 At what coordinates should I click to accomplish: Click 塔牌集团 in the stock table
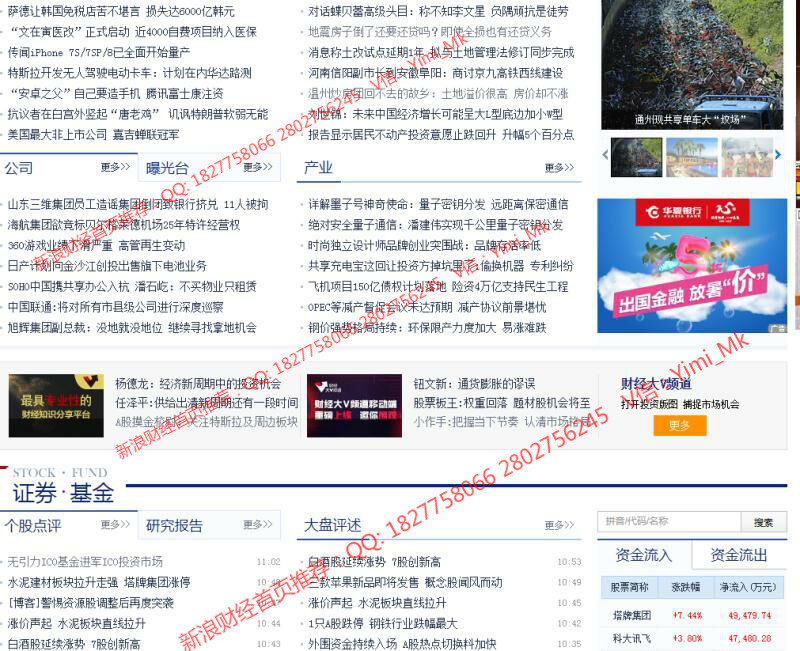[x=632, y=615]
